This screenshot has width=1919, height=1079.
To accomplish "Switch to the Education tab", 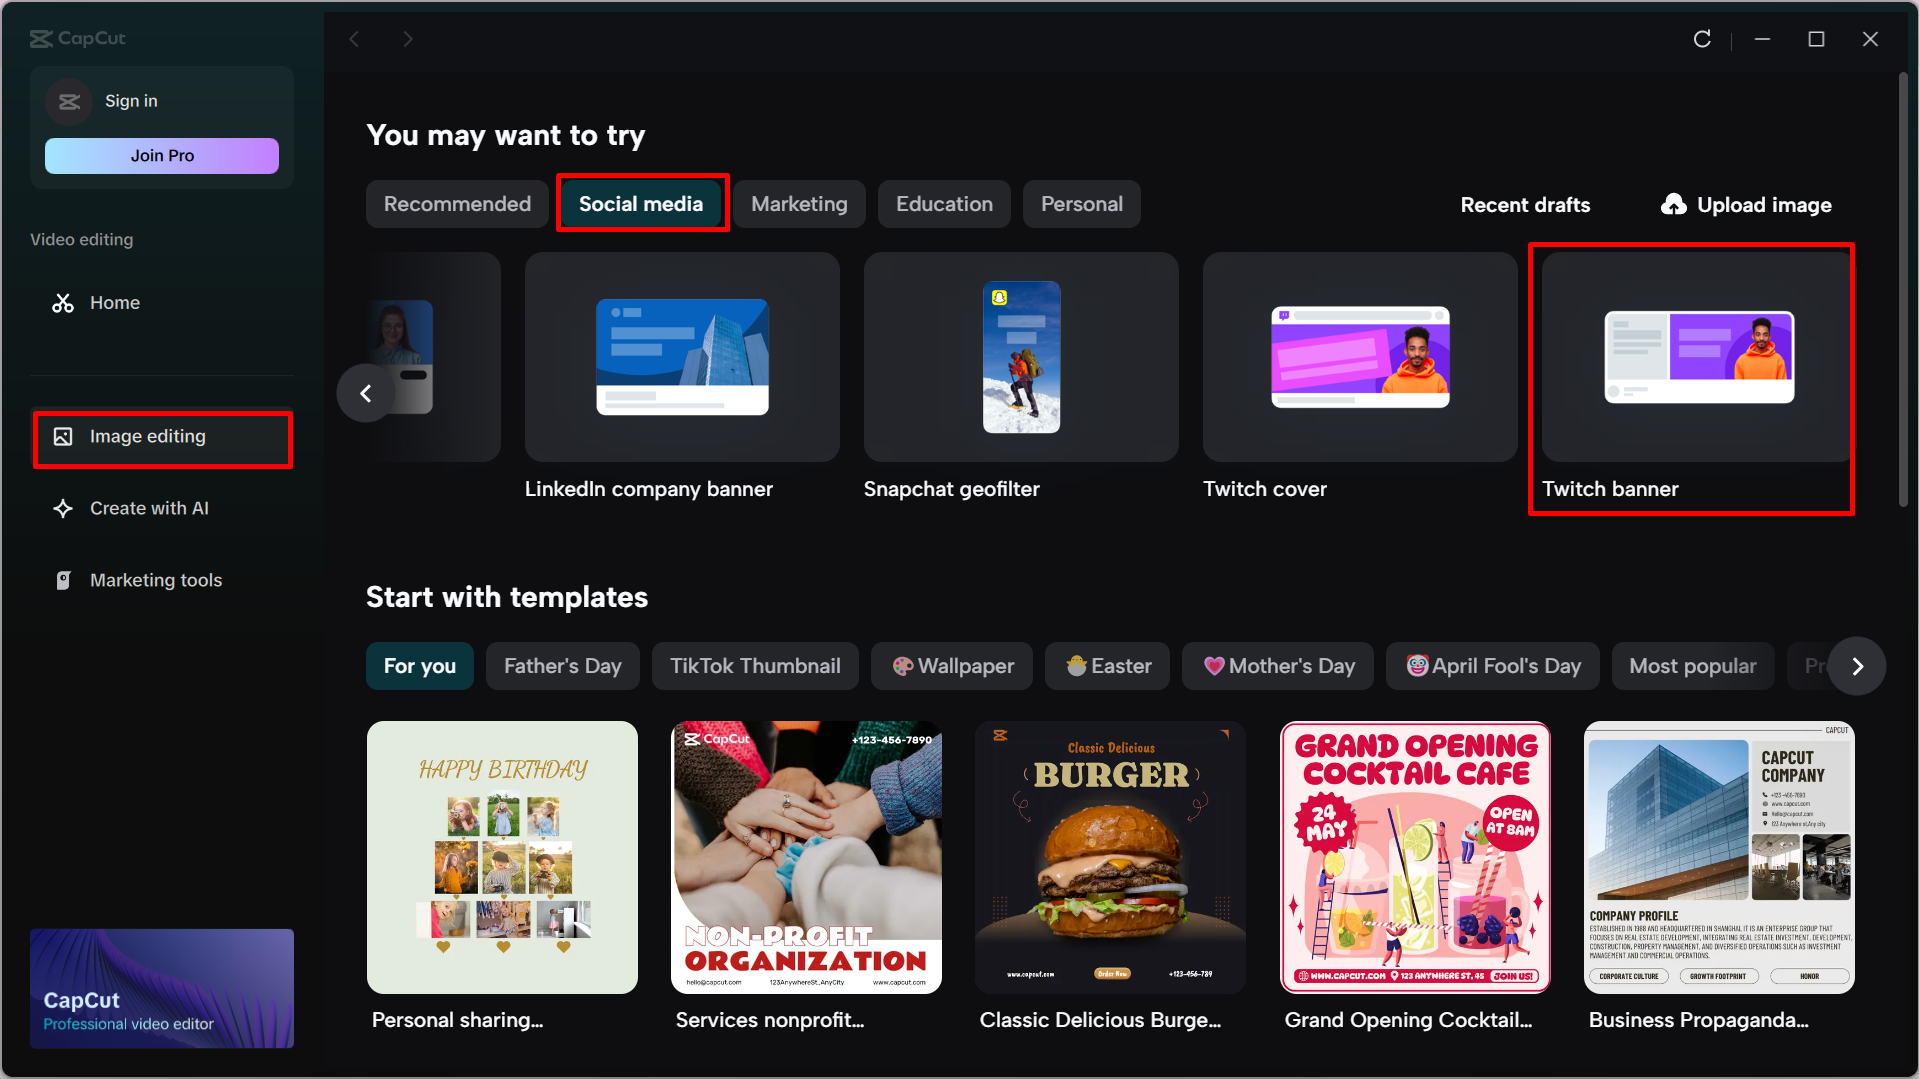I will point(943,203).
